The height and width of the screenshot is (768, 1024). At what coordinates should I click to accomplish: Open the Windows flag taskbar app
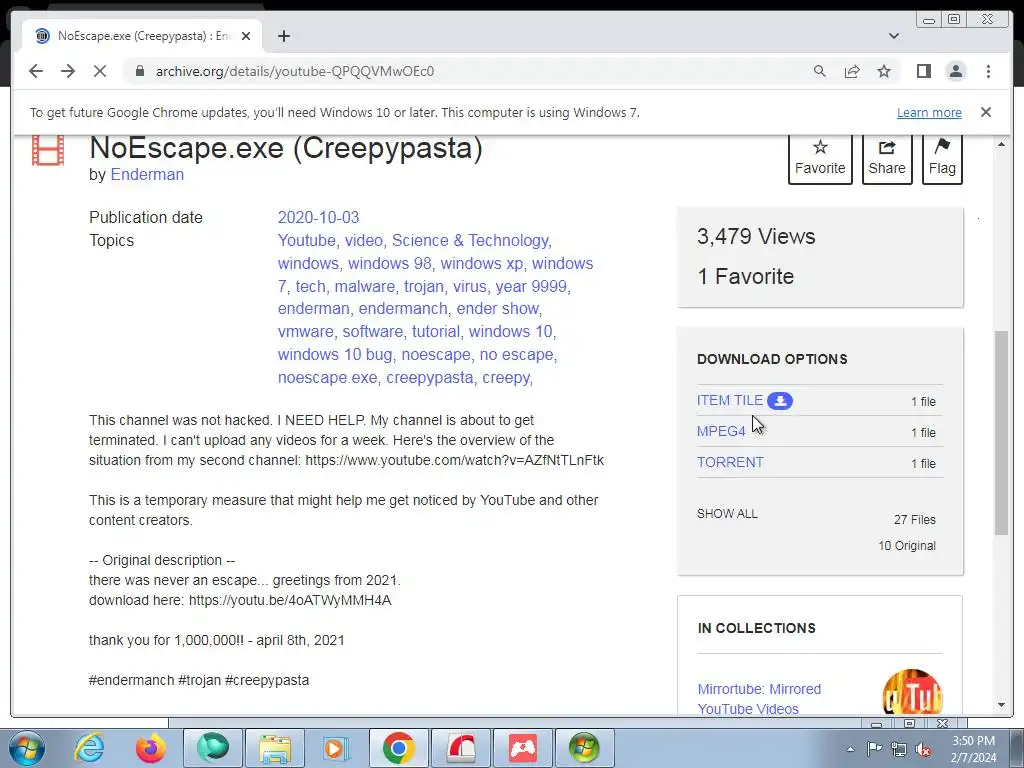[x=585, y=748]
